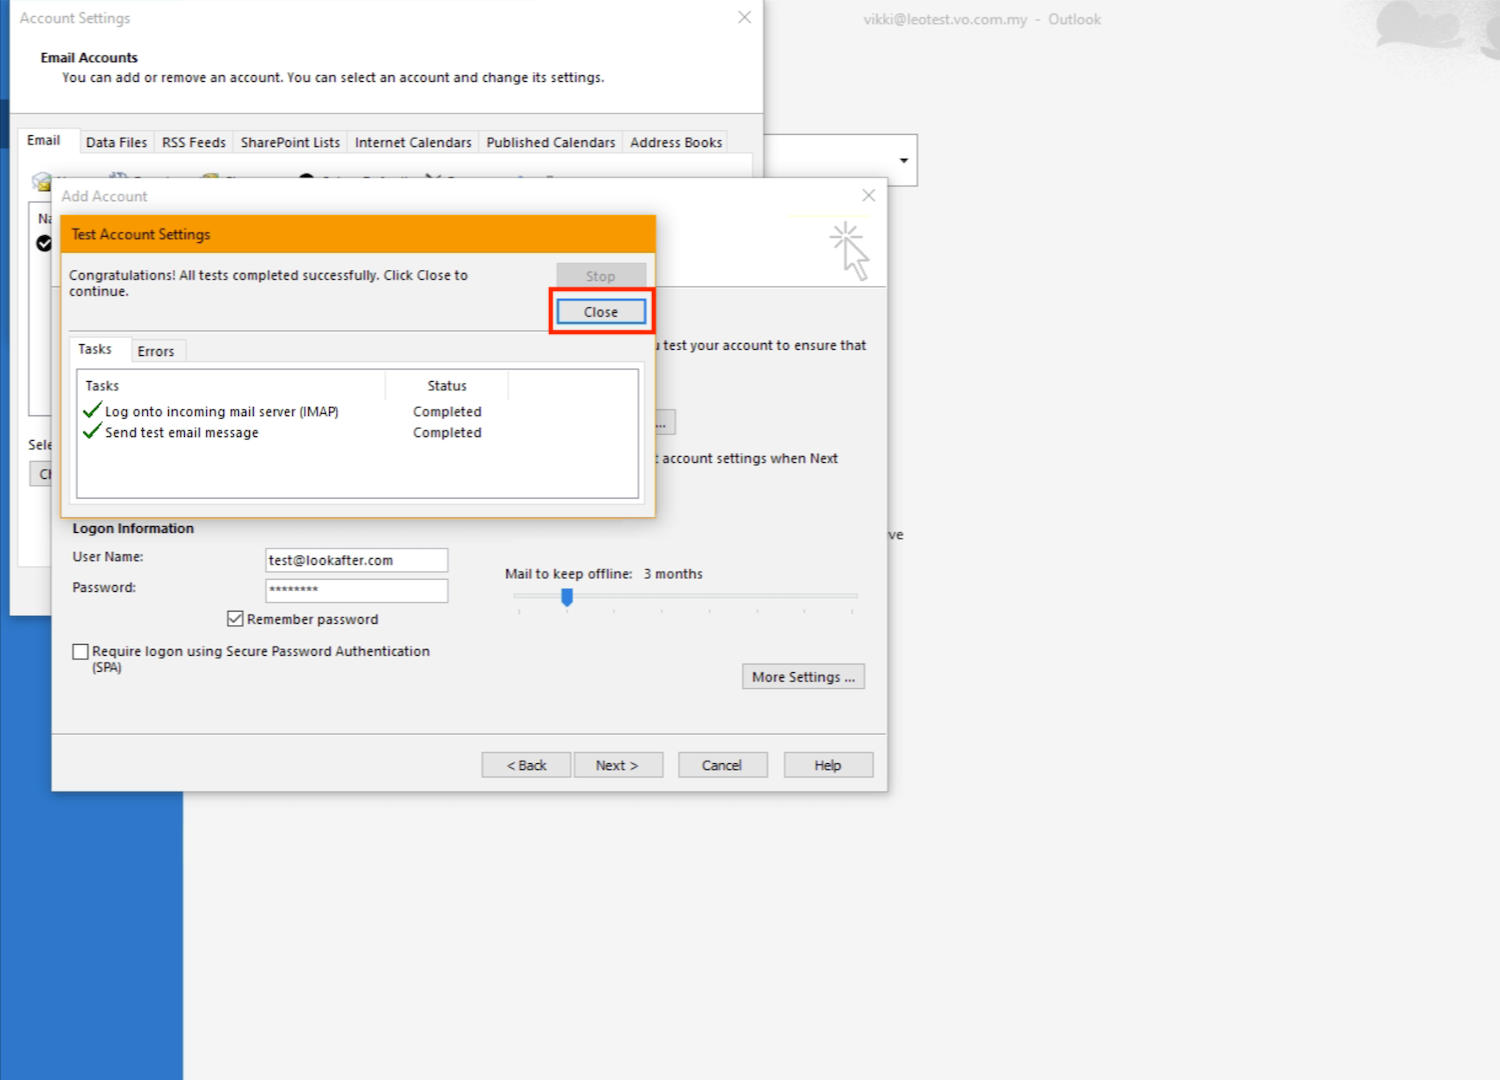Click the Mail to keep offline slider handle
The width and height of the screenshot is (1500, 1080).
point(567,597)
